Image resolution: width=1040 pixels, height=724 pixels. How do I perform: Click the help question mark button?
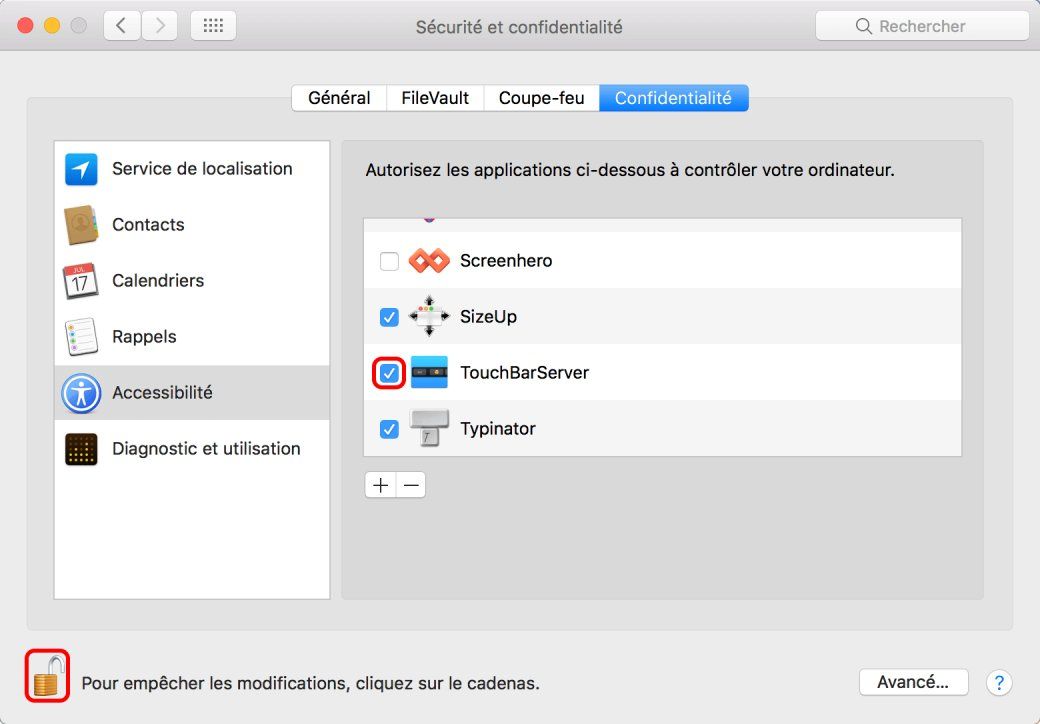(x=999, y=682)
